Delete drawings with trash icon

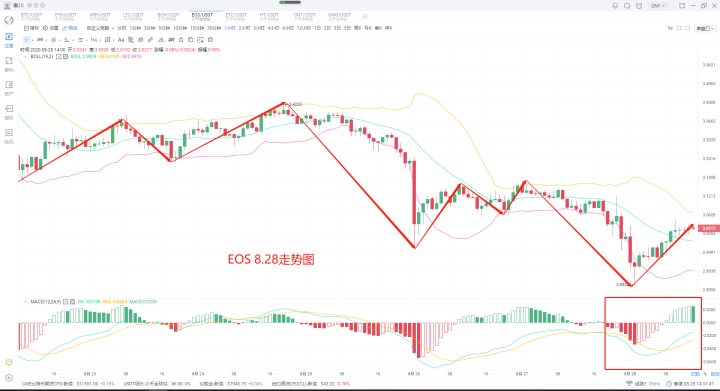click(210, 40)
